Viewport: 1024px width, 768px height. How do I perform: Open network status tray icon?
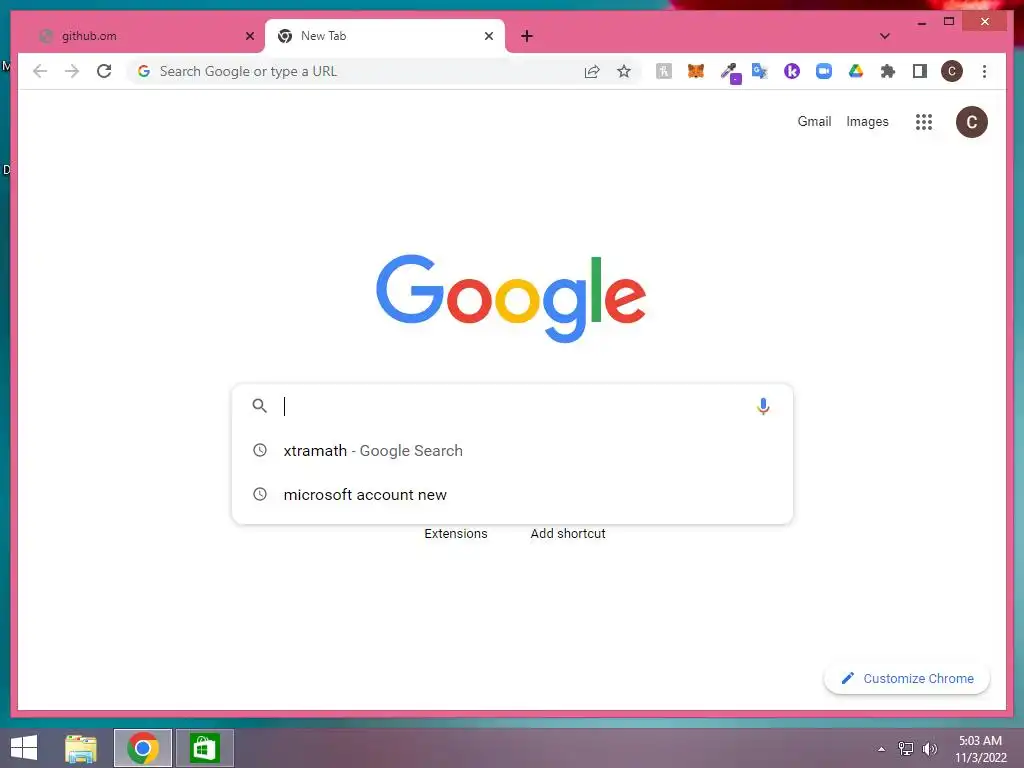tap(906, 749)
